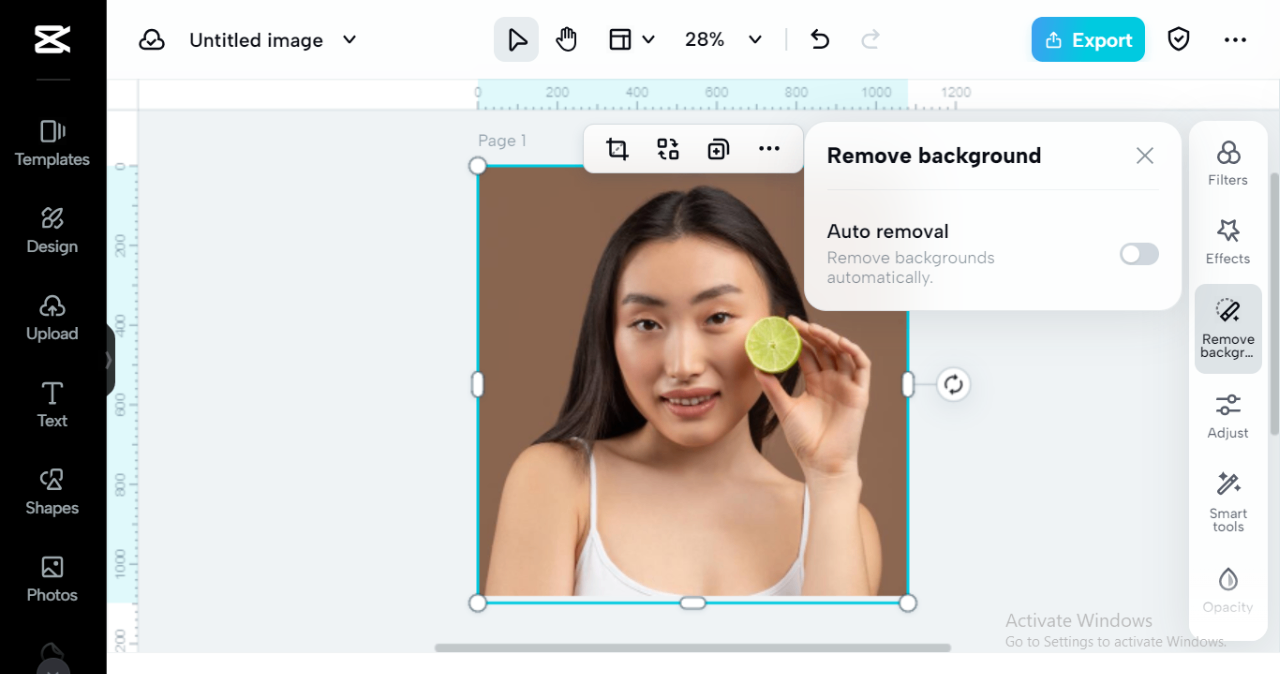
Task: Open the Text panel
Action: pos(52,404)
